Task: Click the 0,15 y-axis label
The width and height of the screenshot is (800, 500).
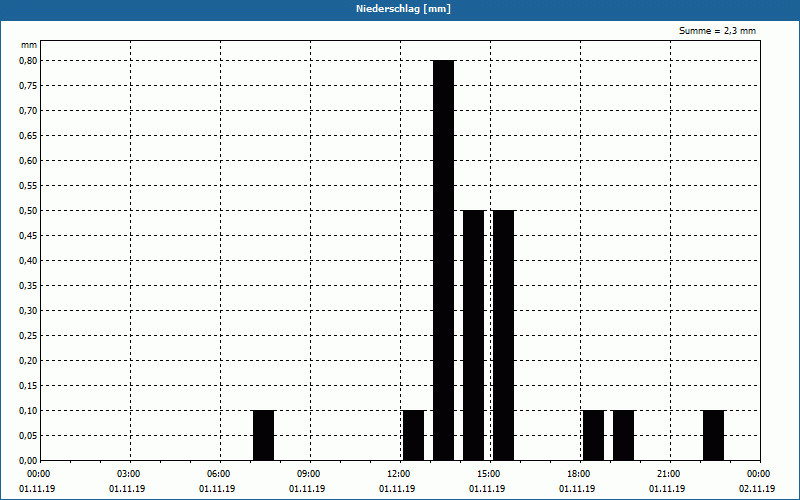Action: coord(28,386)
